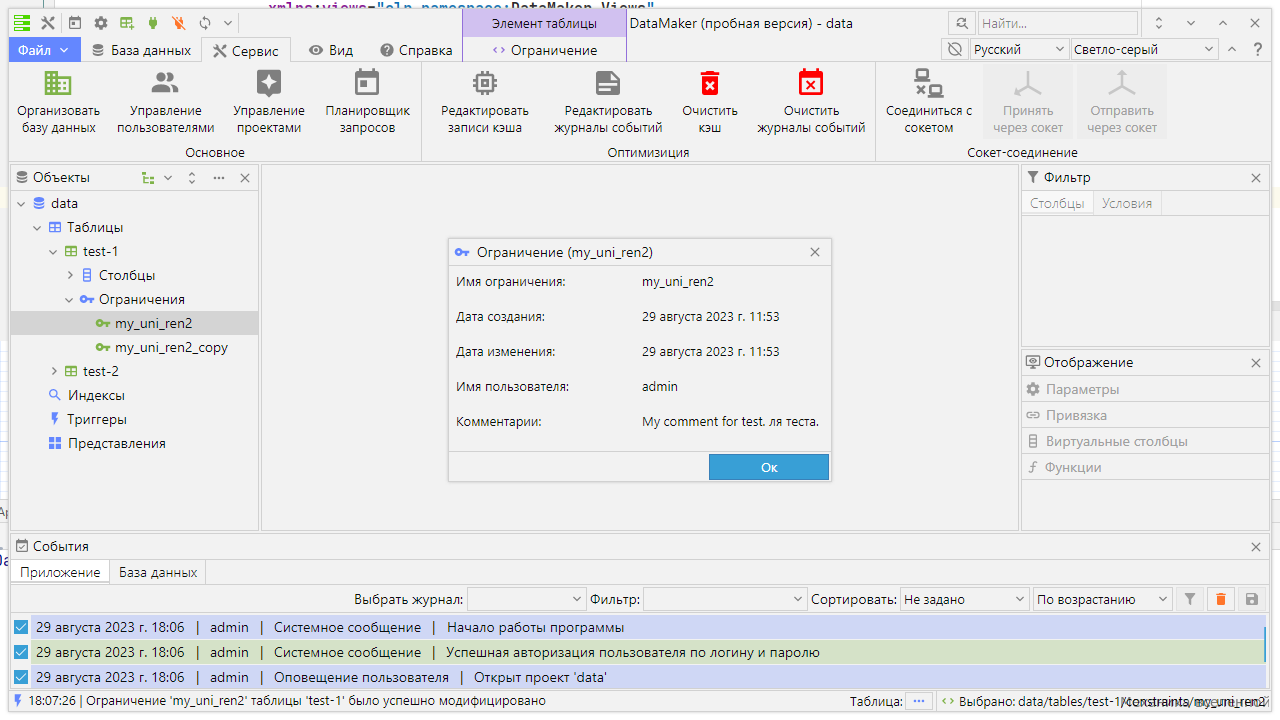
Task: Uncheck the Успешная авторизация event row
Action: point(21,652)
